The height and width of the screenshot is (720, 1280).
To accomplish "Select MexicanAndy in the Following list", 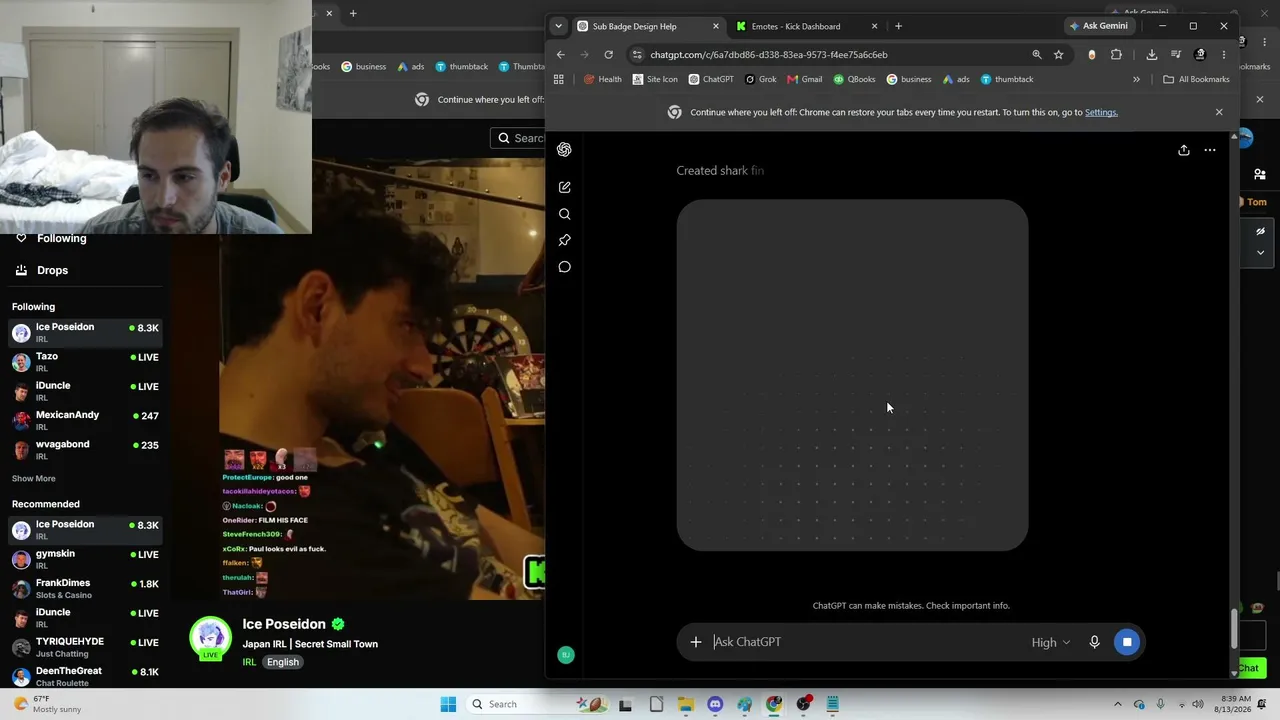I will pyautogui.click(x=85, y=420).
